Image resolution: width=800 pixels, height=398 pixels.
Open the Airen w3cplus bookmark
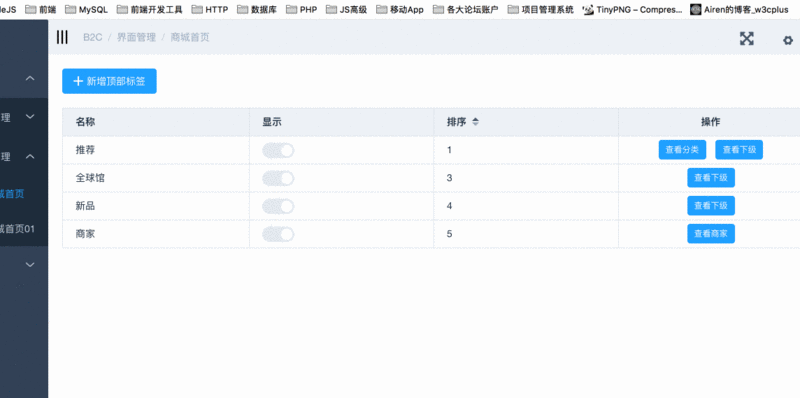pyautogui.click(x=739, y=9)
